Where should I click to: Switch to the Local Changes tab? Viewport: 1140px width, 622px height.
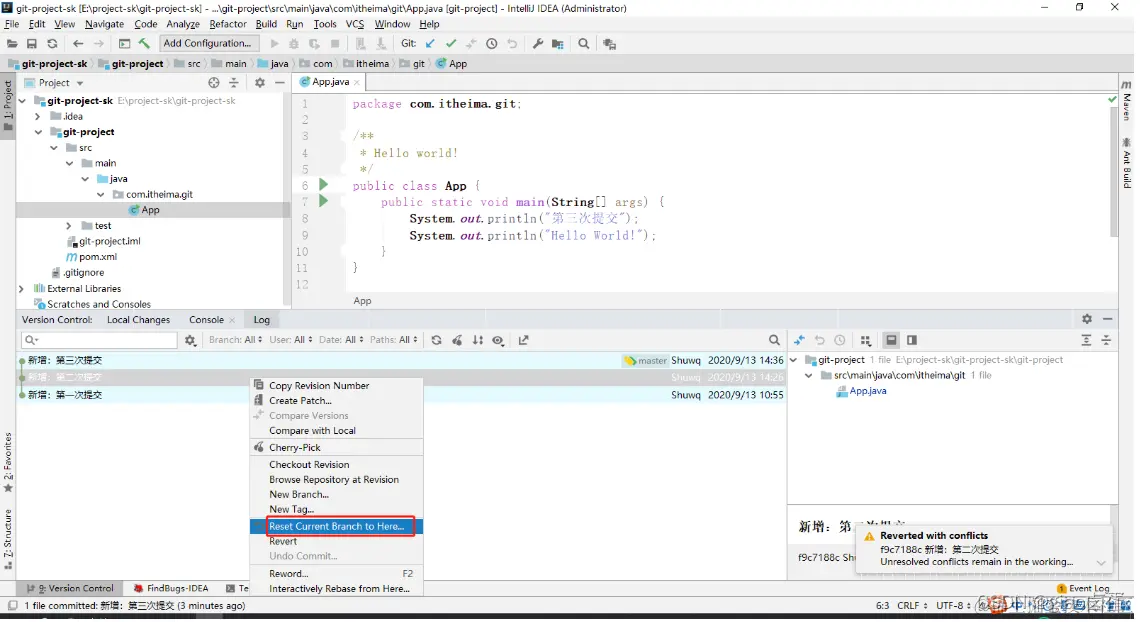click(138, 320)
